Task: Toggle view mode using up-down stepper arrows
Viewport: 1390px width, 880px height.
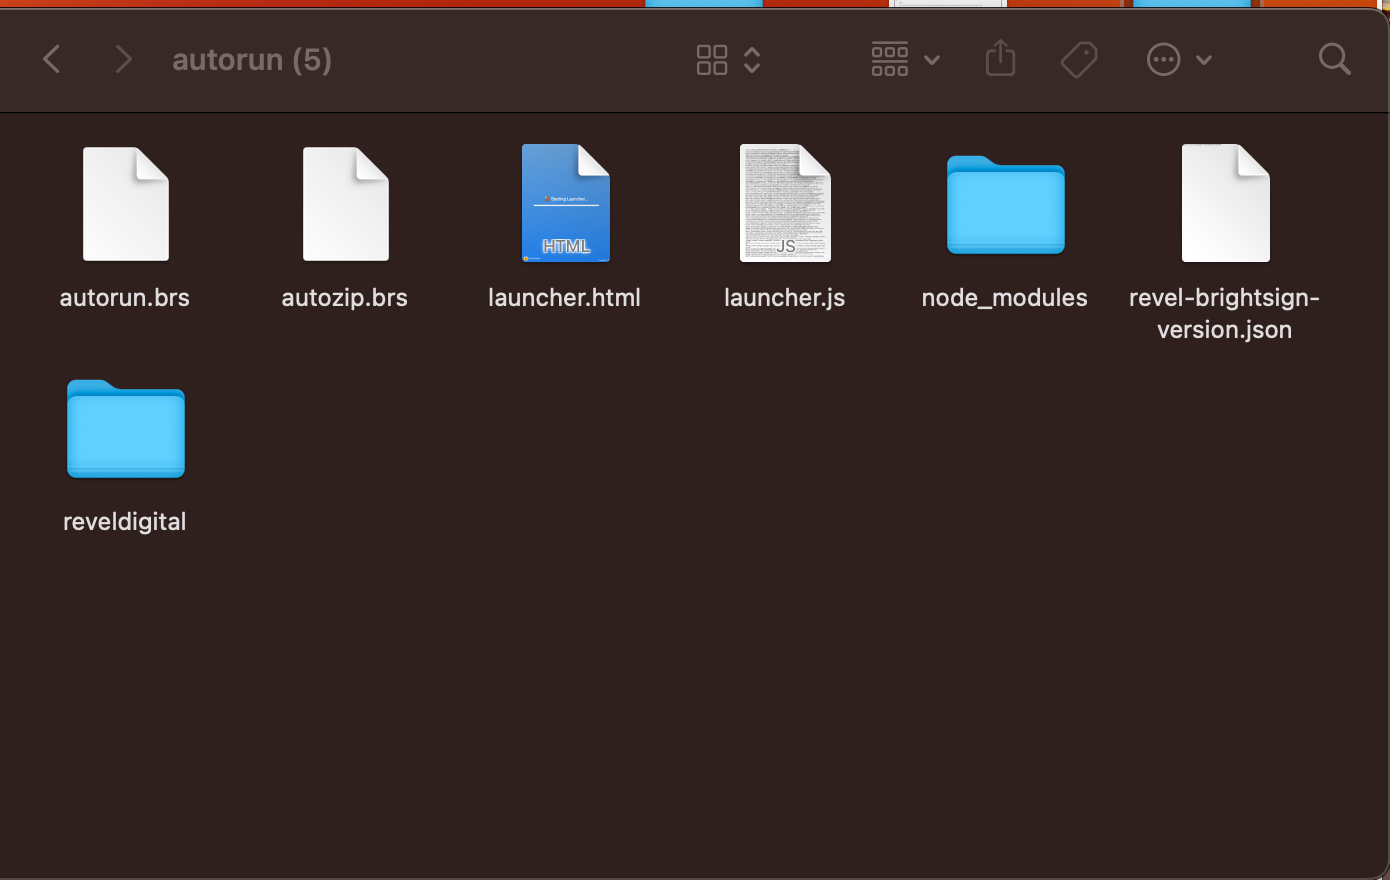Action: 753,60
